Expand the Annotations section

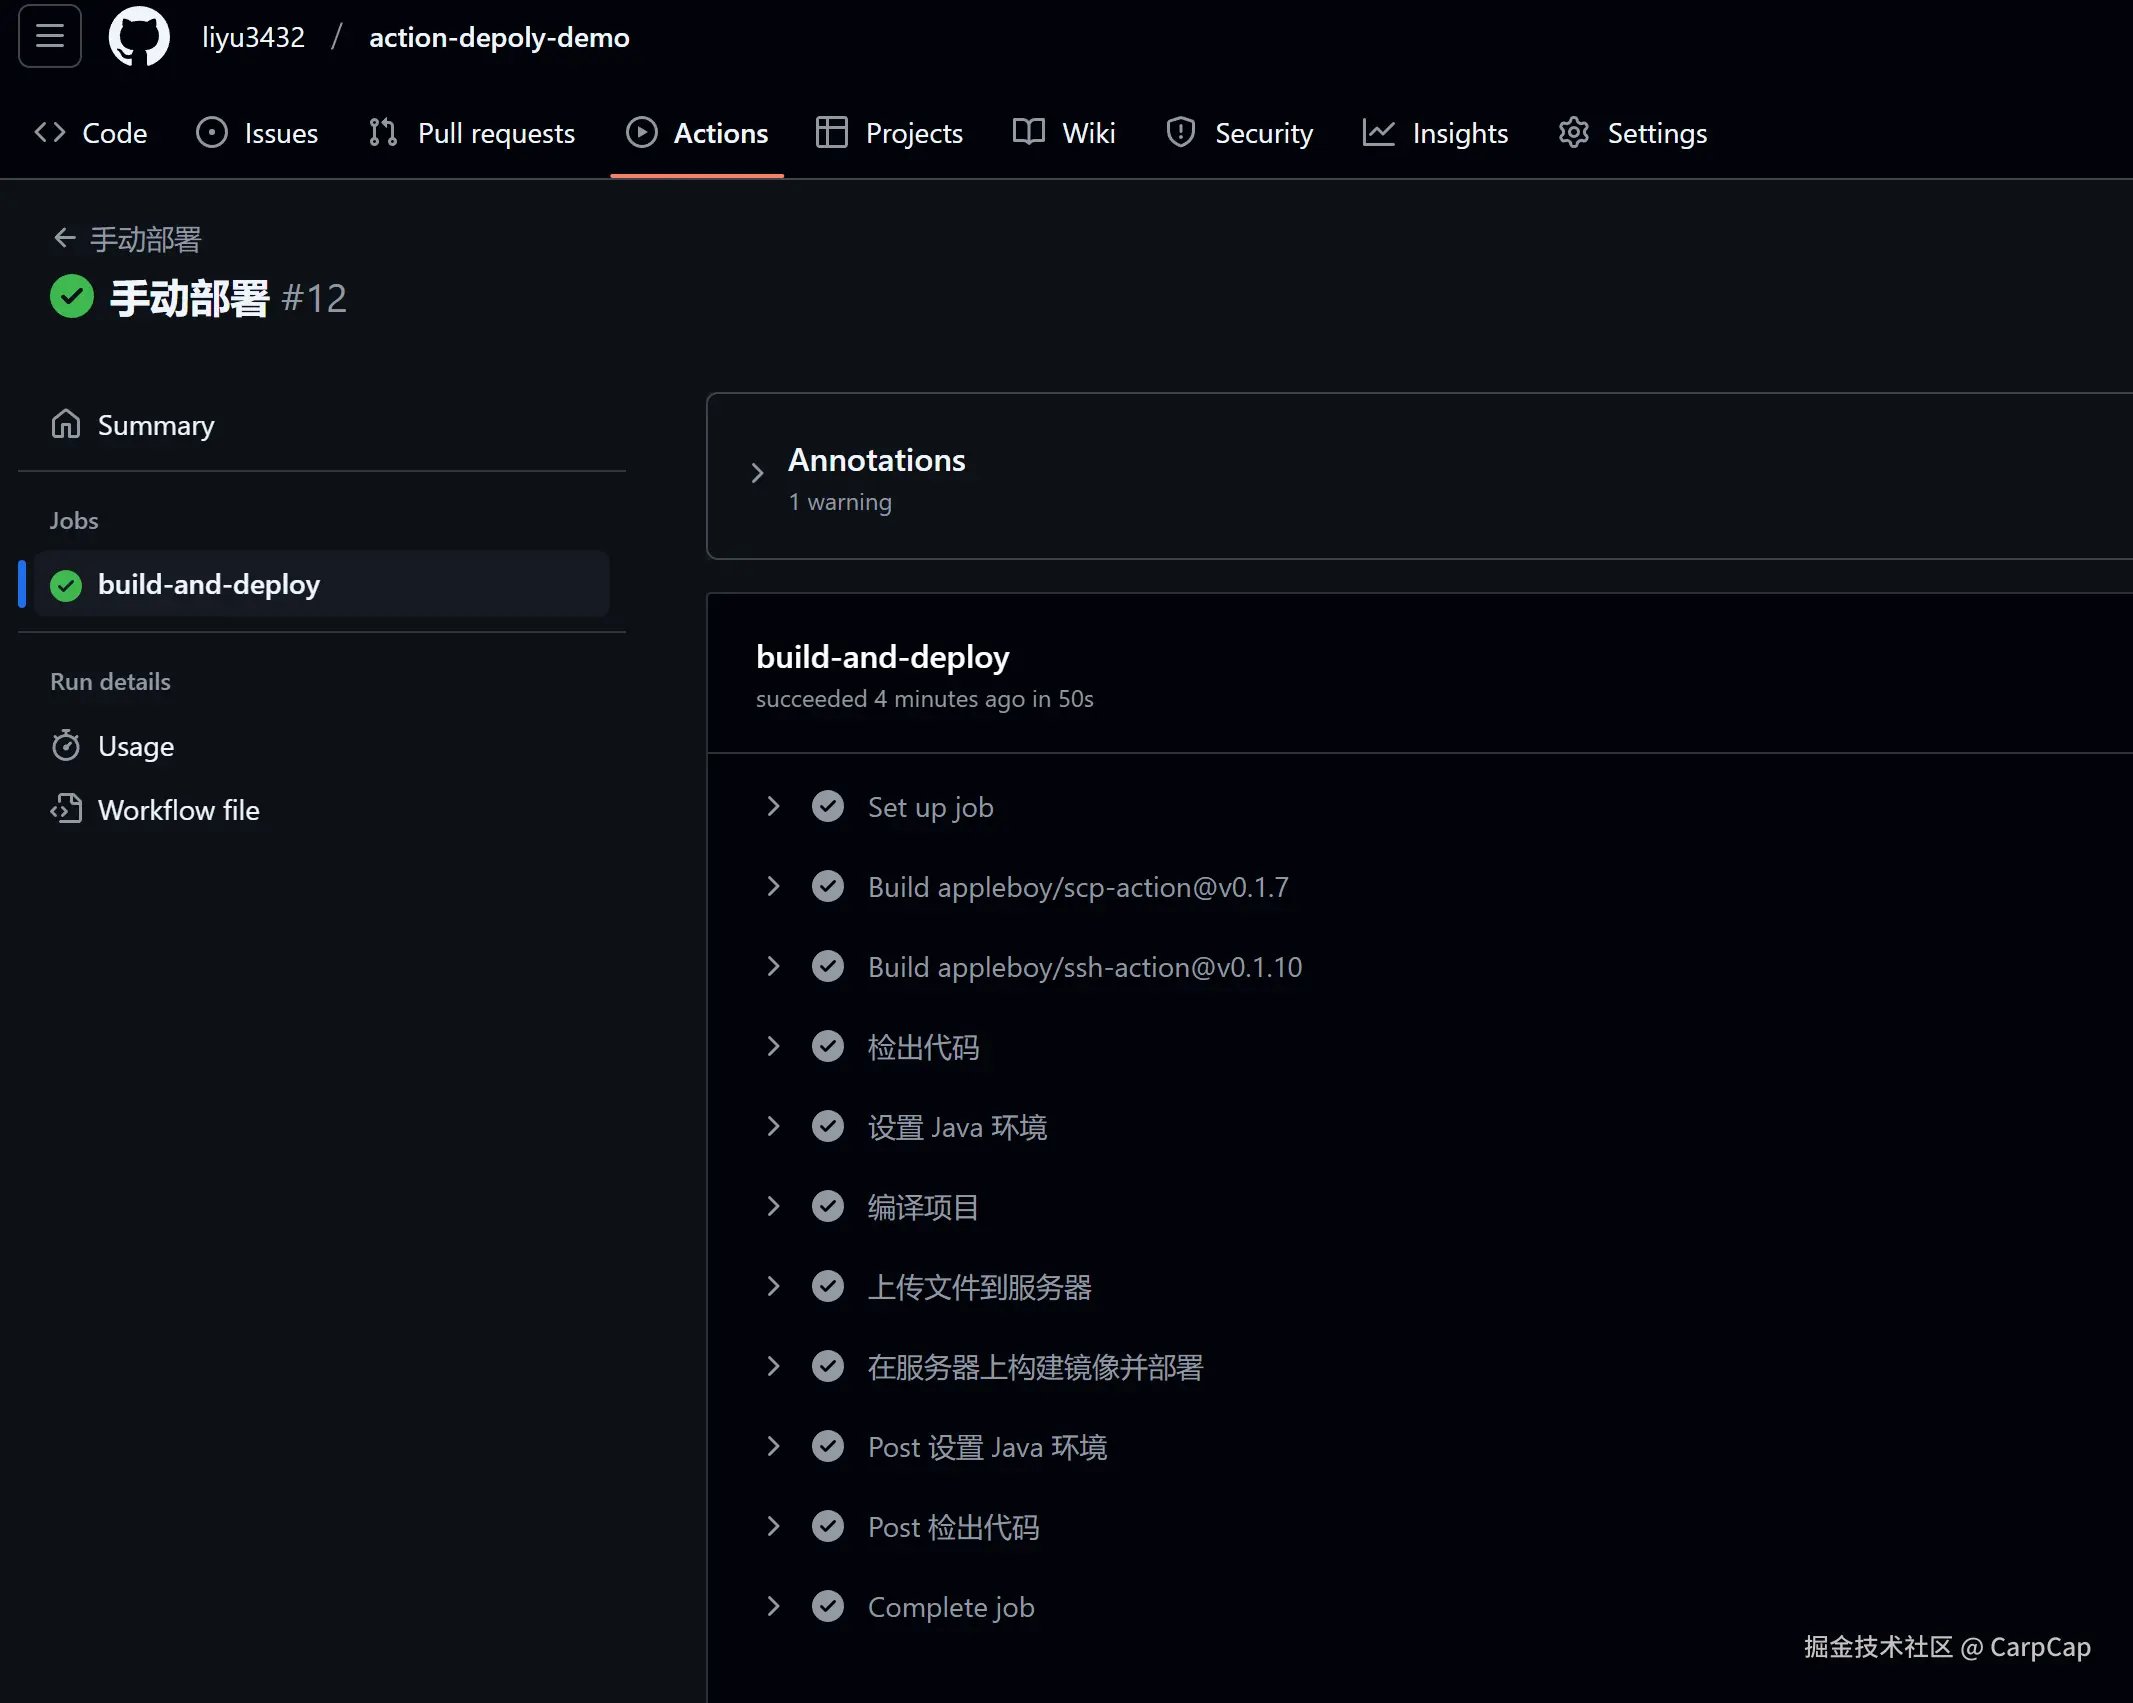click(x=757, y=473)
